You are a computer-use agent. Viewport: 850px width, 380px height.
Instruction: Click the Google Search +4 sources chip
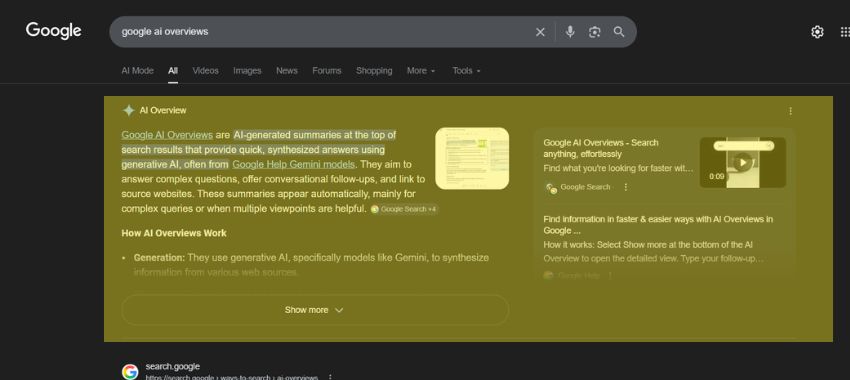[404, 209]
